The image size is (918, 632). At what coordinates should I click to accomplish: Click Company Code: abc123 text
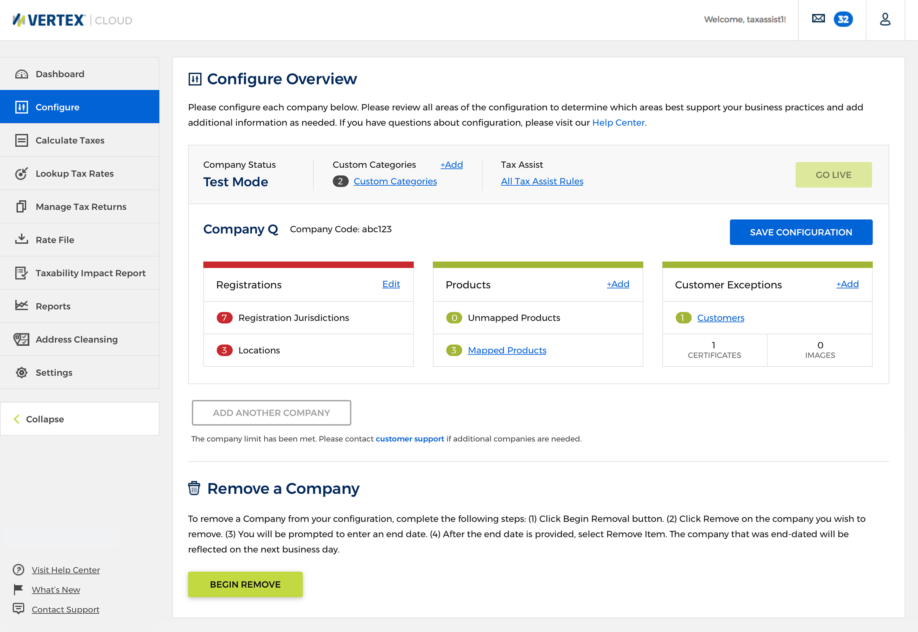pos(341,229)
